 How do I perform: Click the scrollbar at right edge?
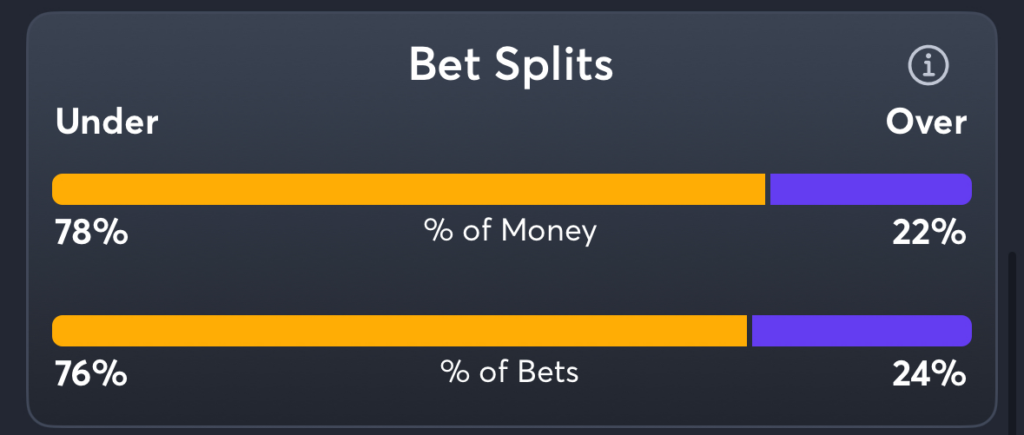pyautogui.click(x=1012, y=342)
